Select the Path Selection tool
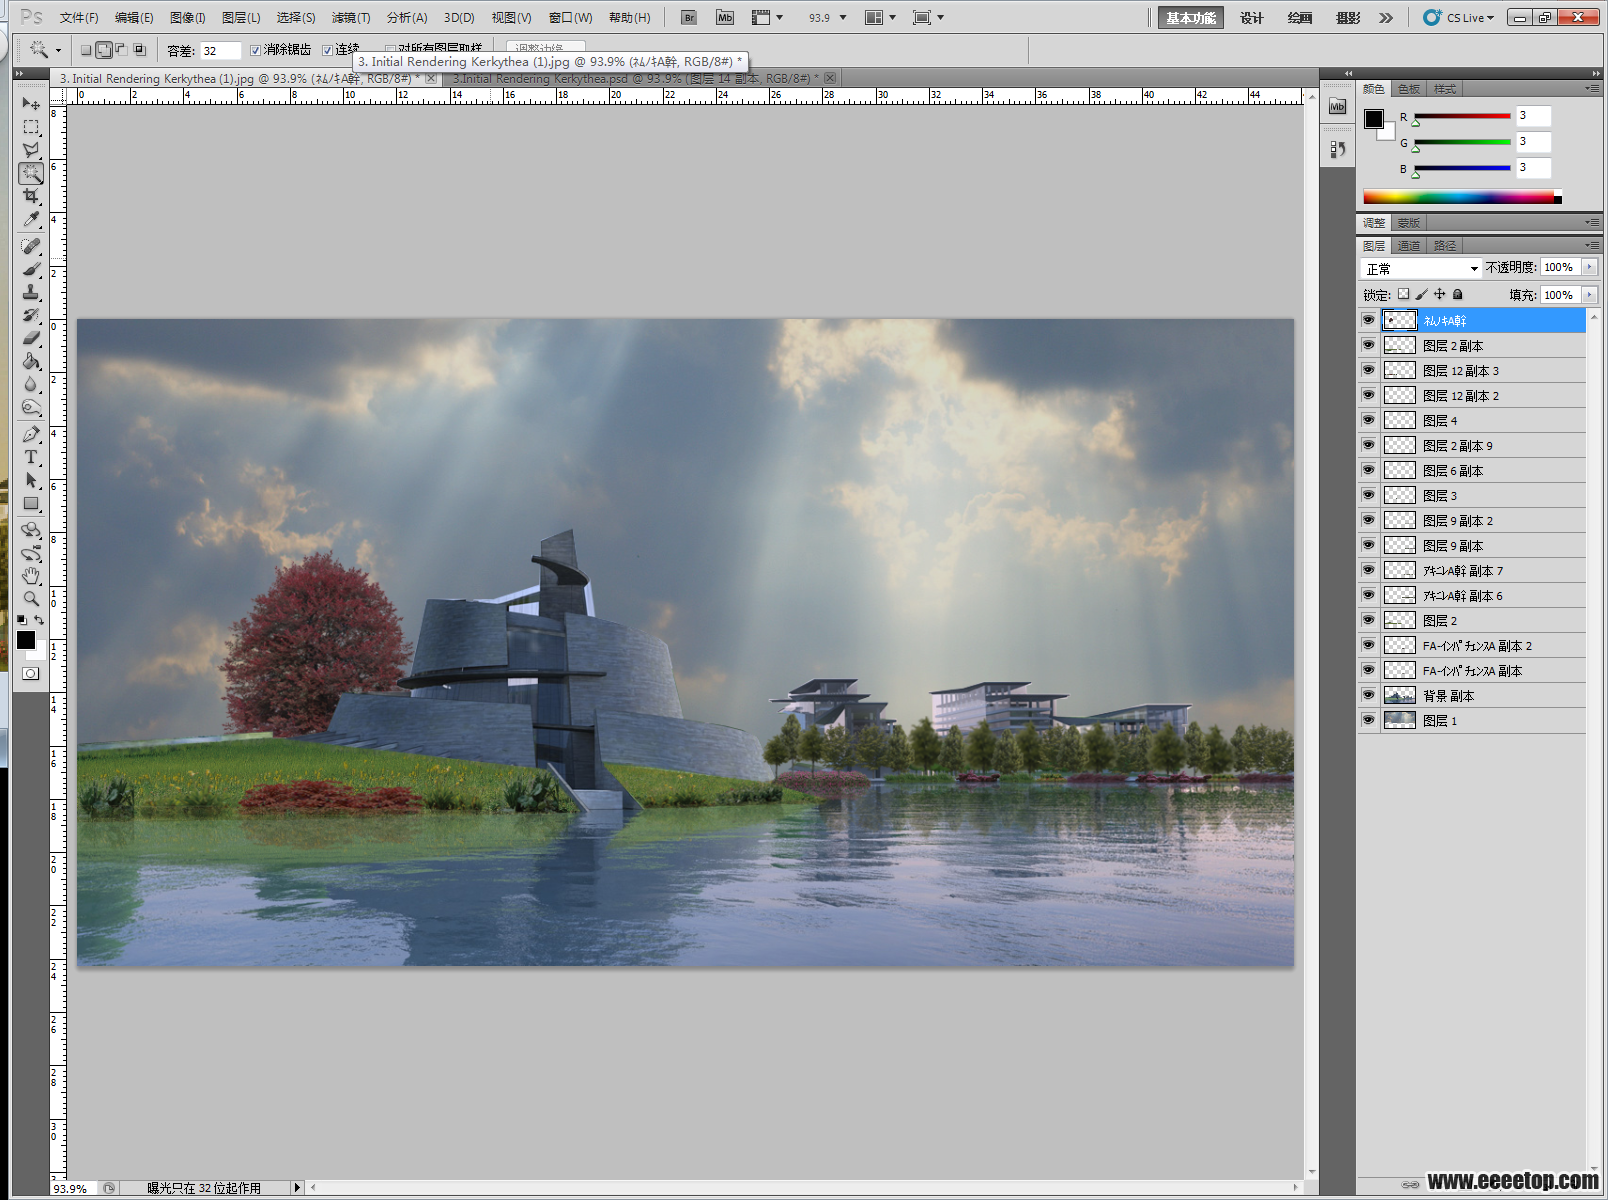Image resolution: width=1608 pixels, height=1200 pixels. [x=31, y=480]
